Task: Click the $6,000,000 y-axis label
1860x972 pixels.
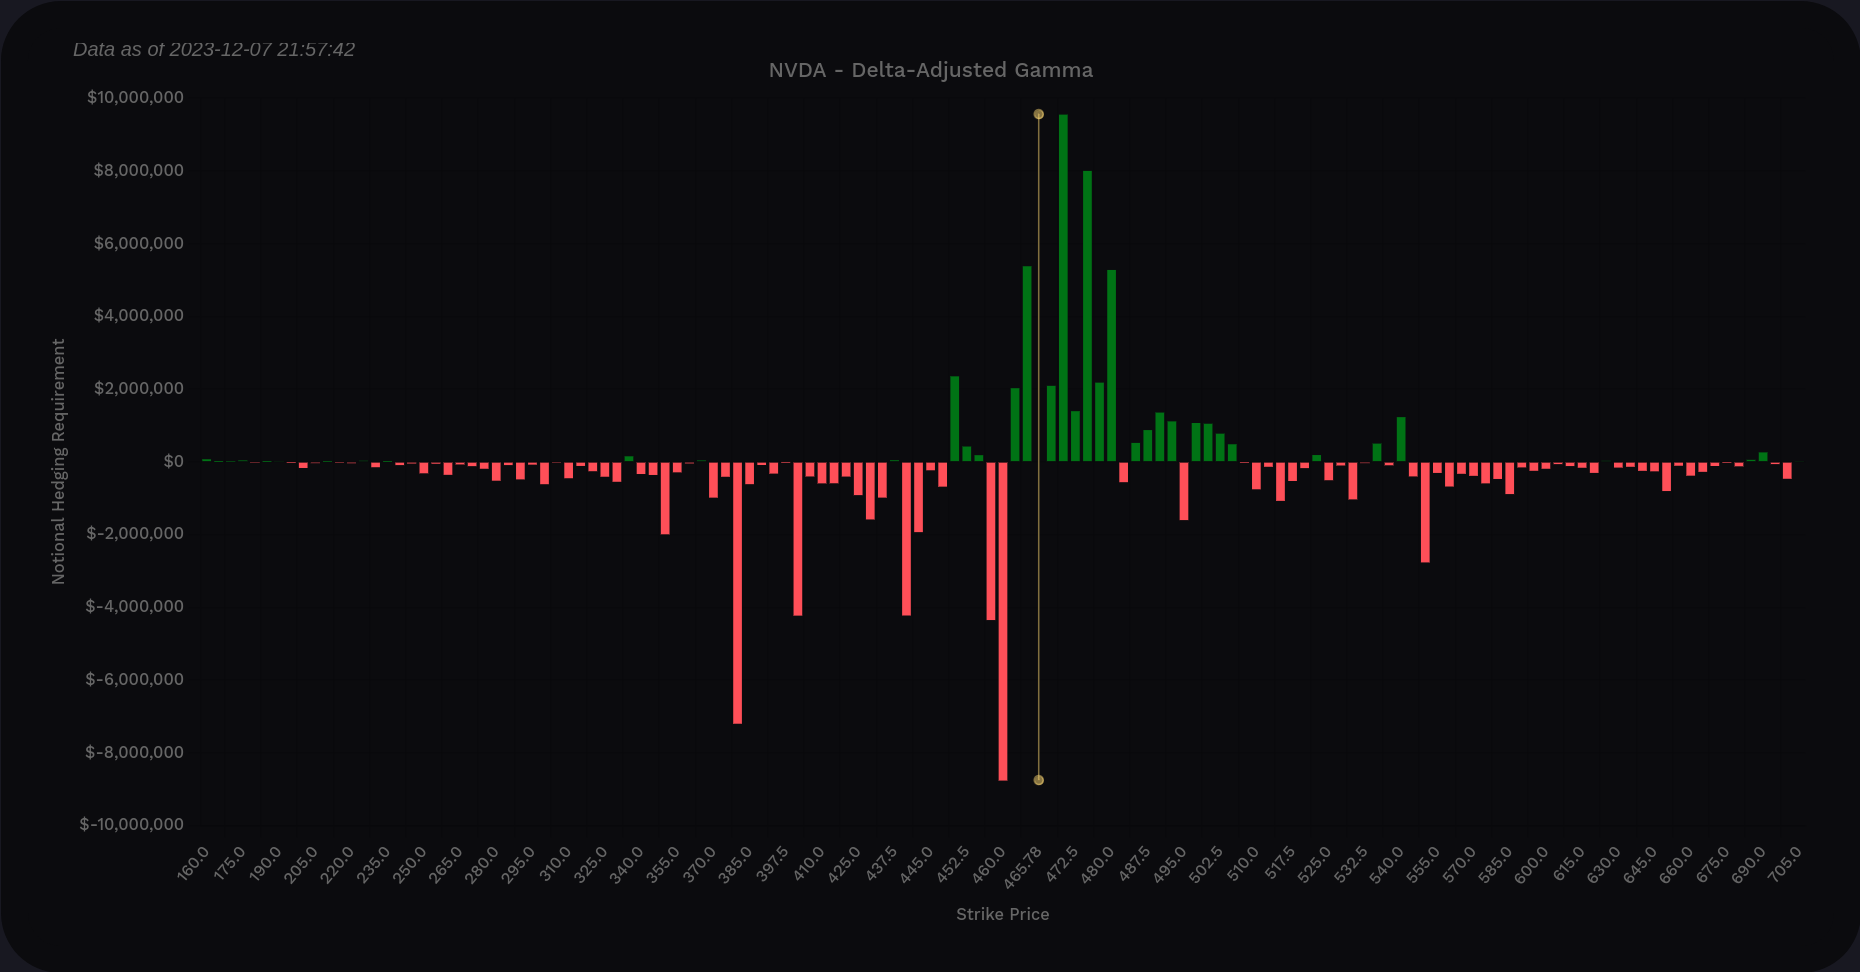Action: tap(138, 243)
